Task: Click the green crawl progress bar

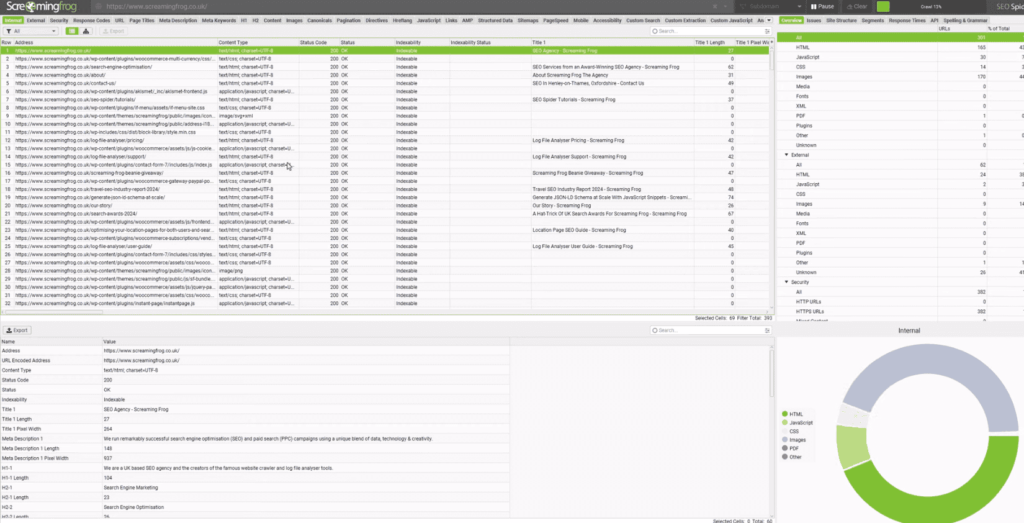Action: pos(883,6)
